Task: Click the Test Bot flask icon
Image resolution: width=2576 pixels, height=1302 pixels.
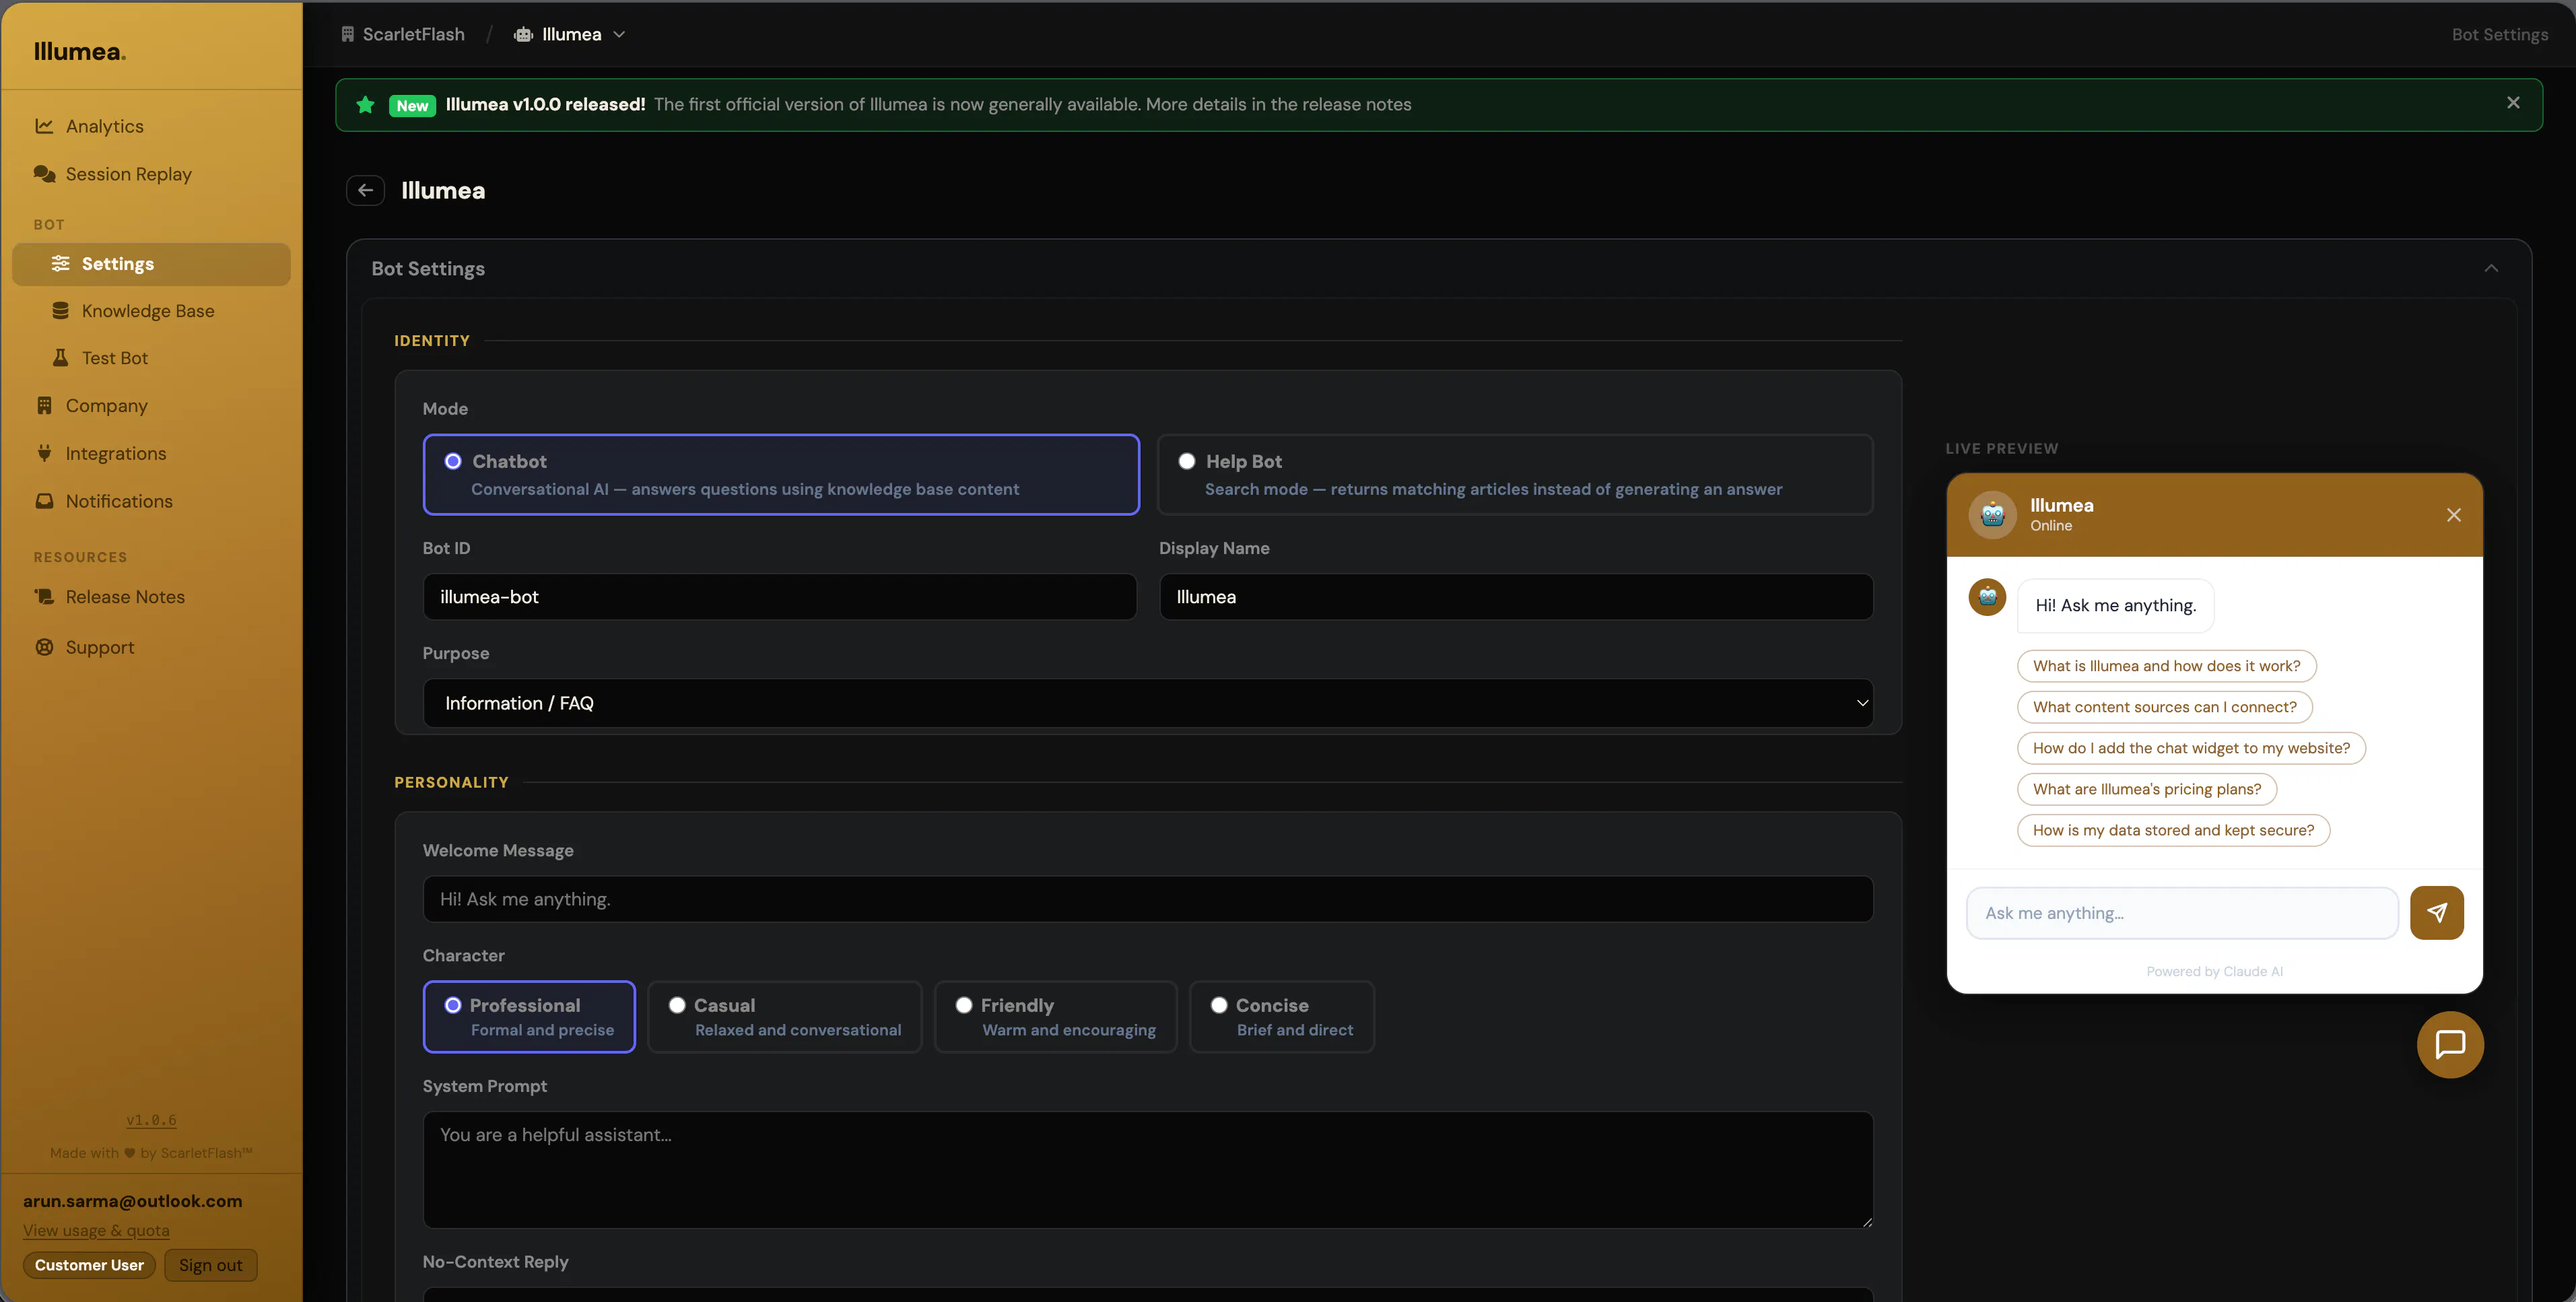Action: 61,358
